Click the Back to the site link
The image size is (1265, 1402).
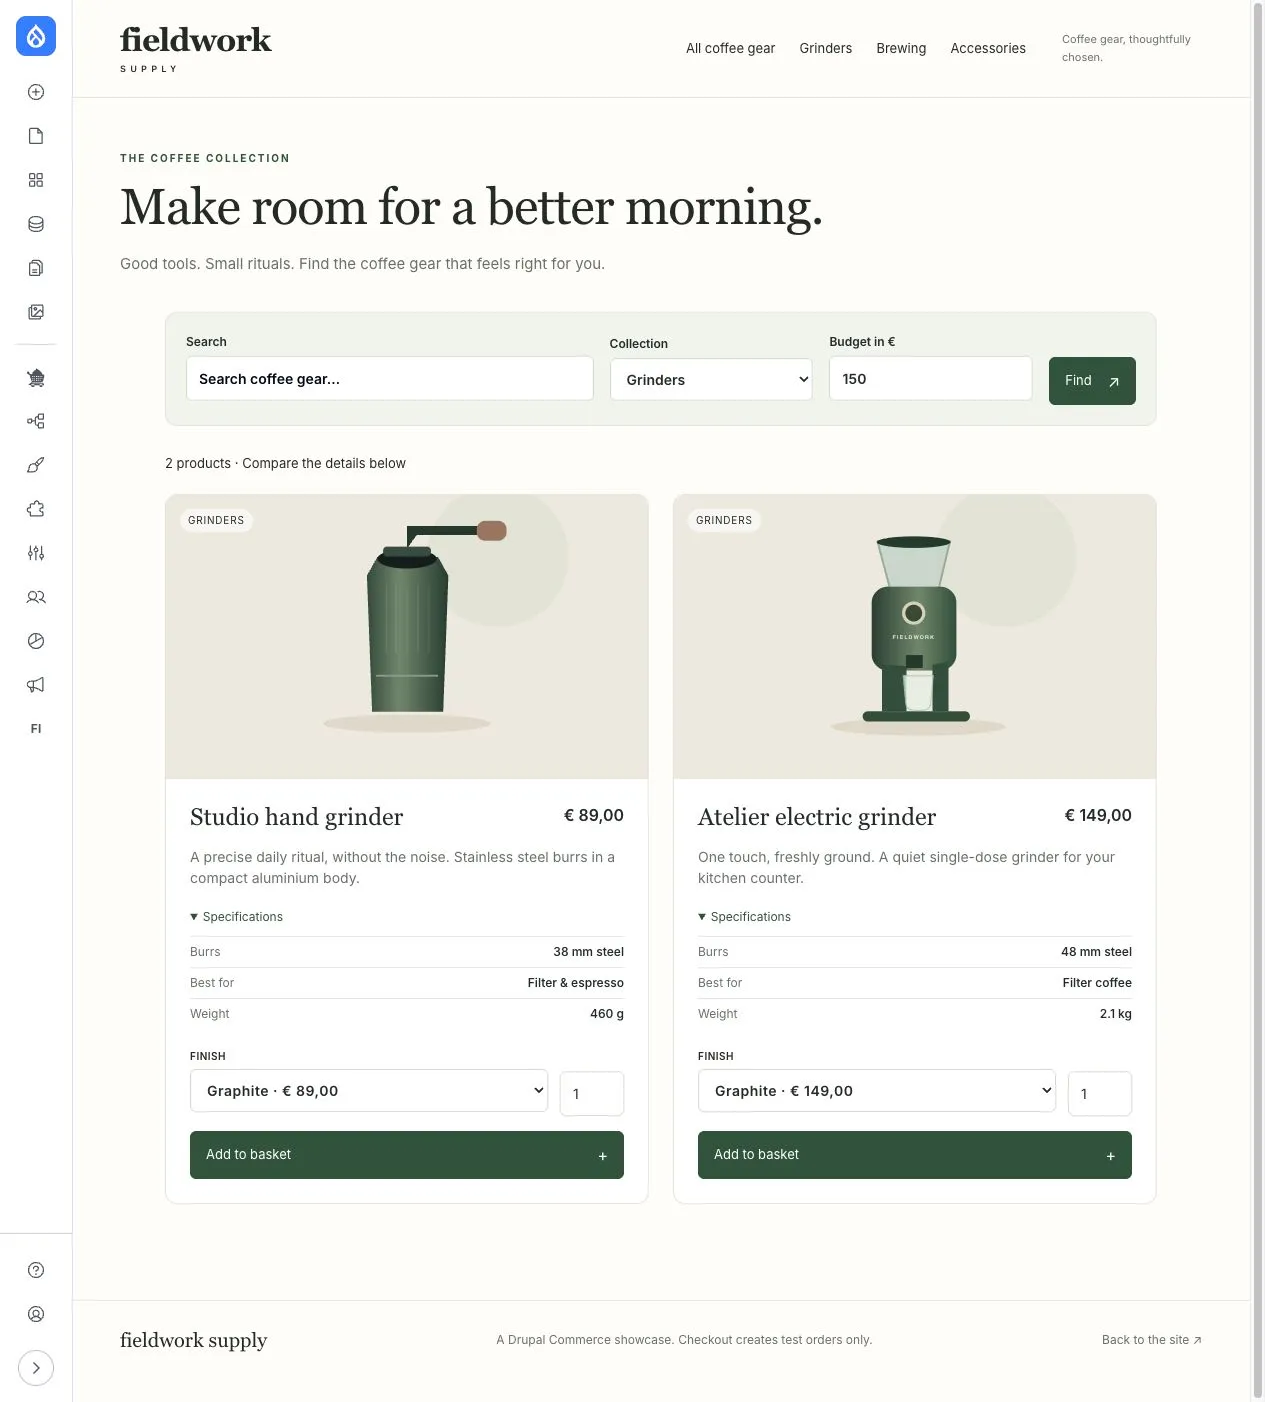(1151, 1340)
